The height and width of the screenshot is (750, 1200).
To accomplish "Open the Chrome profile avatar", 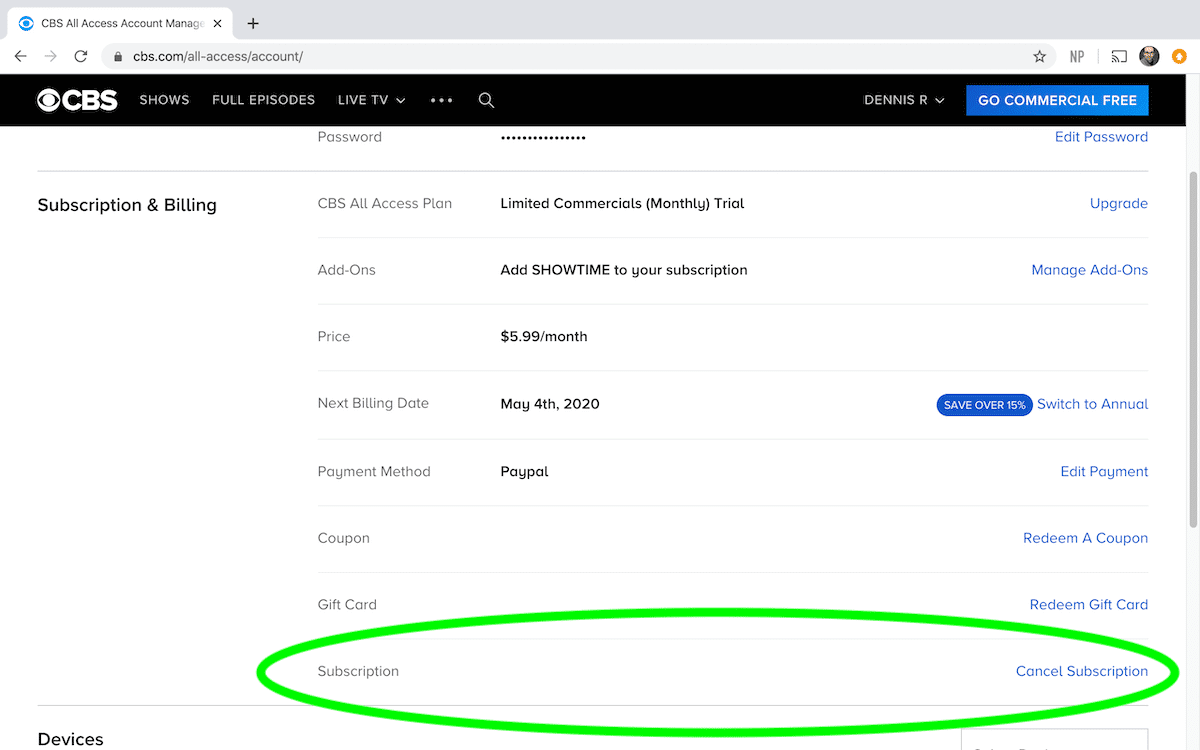I will click(1149, 56).
